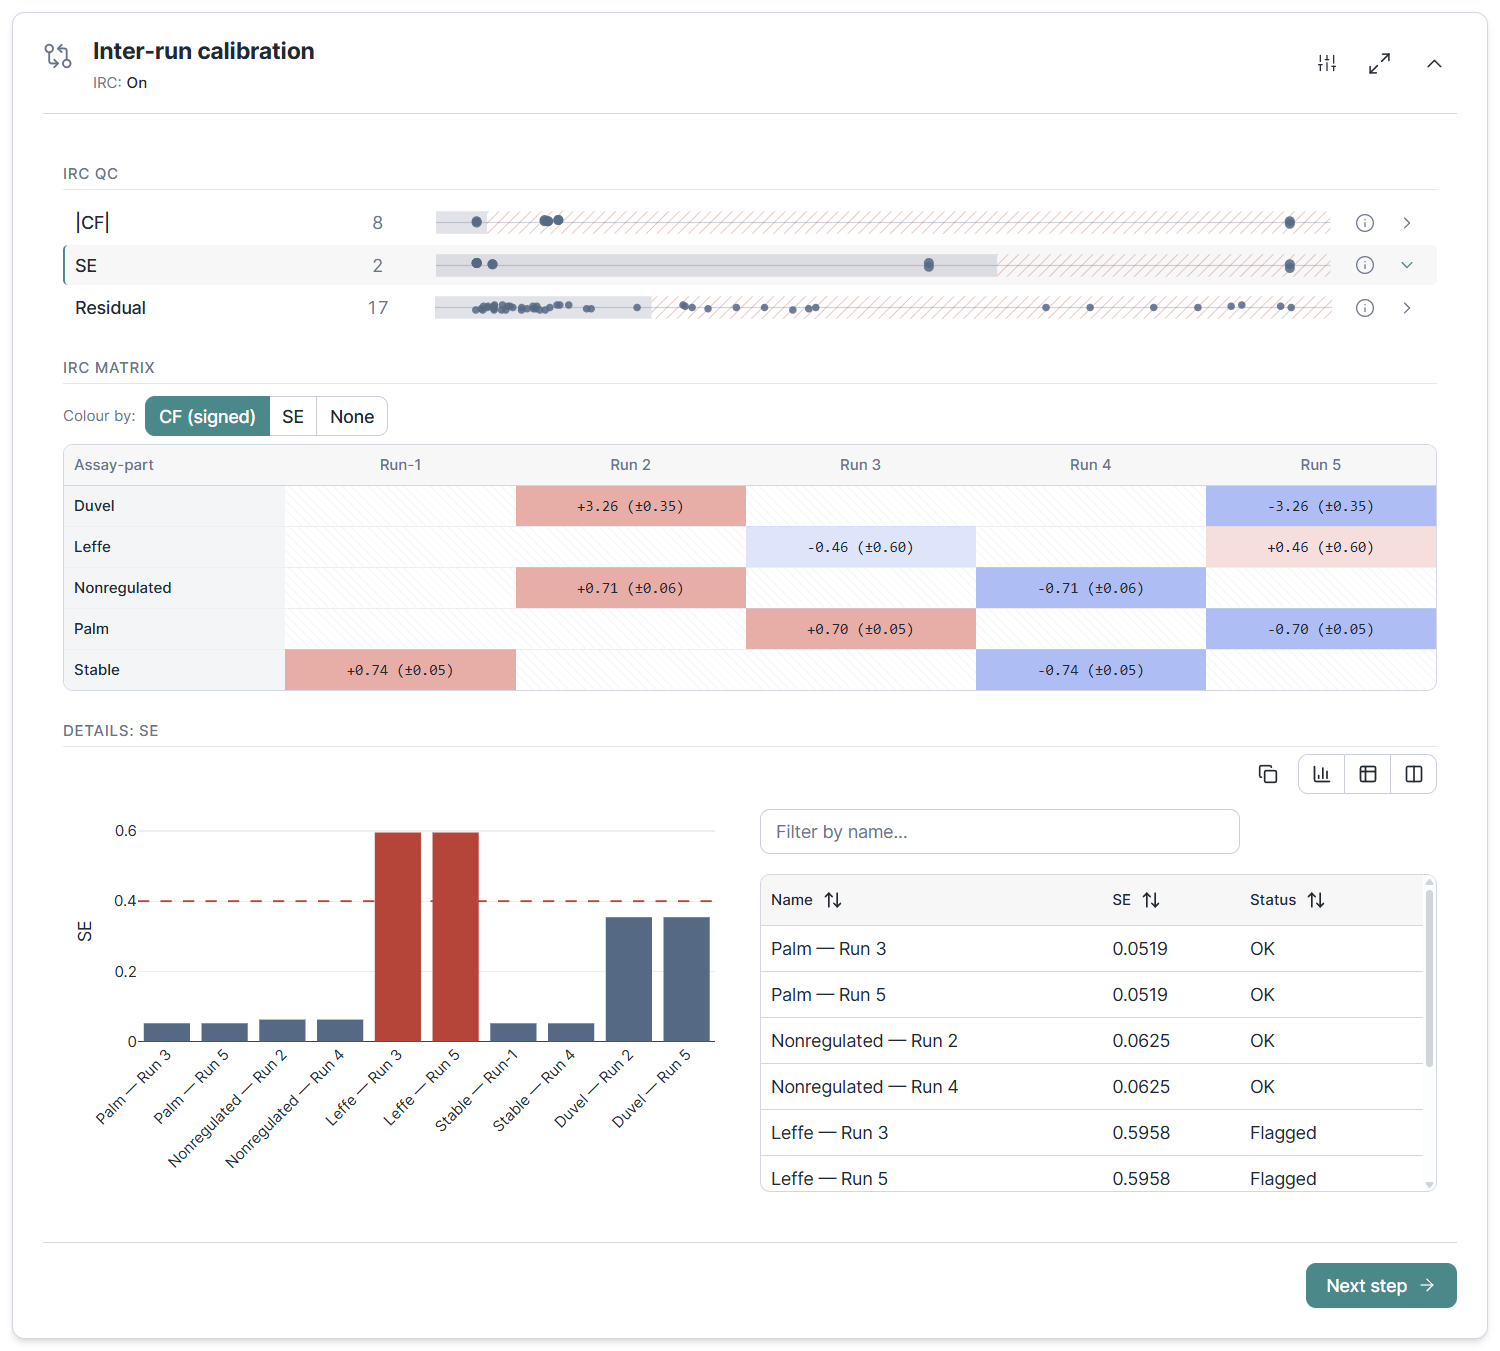Collapse the Inter-run calibration panel
Image resolution: width=1500 pixels, height=1351 pixels.
pos(1434,63)
